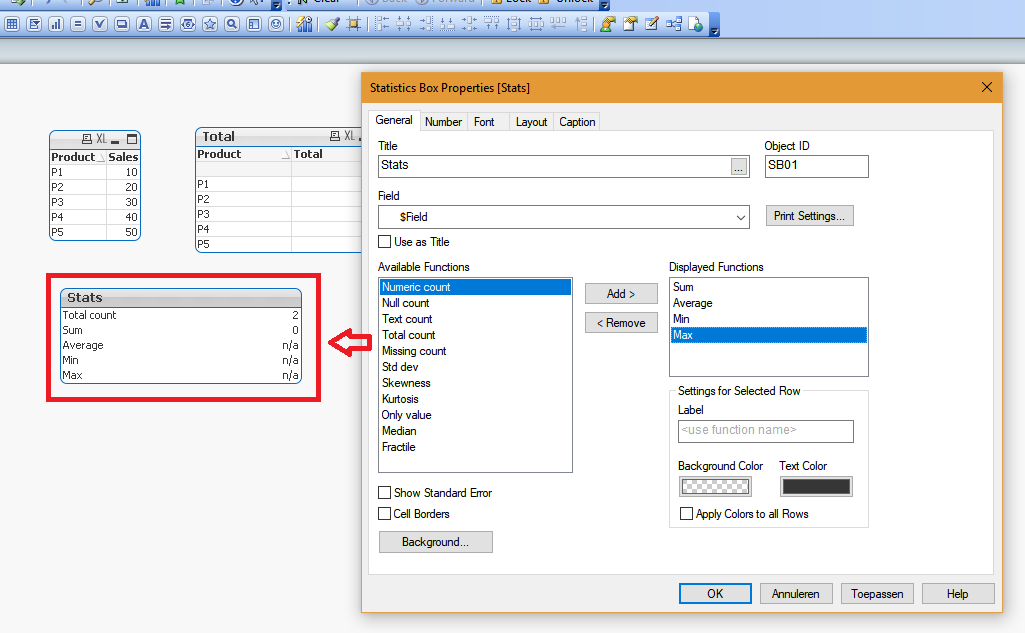Image resolution: width=1025 pixels, height=633 pixels.
Task: Click the star bookmark object toolbar icon
Action: 210,24
